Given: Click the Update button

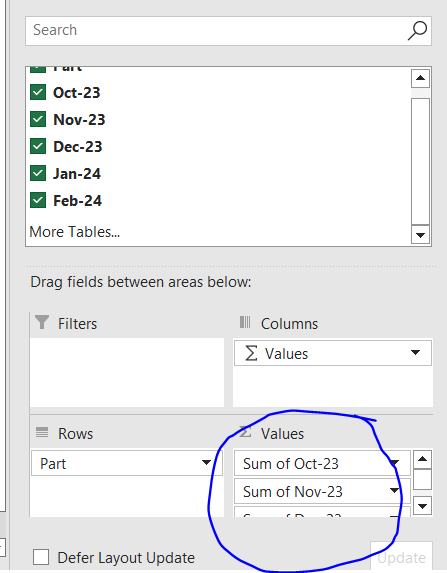Looking at the screenshot, I should [x=401, y=557].
